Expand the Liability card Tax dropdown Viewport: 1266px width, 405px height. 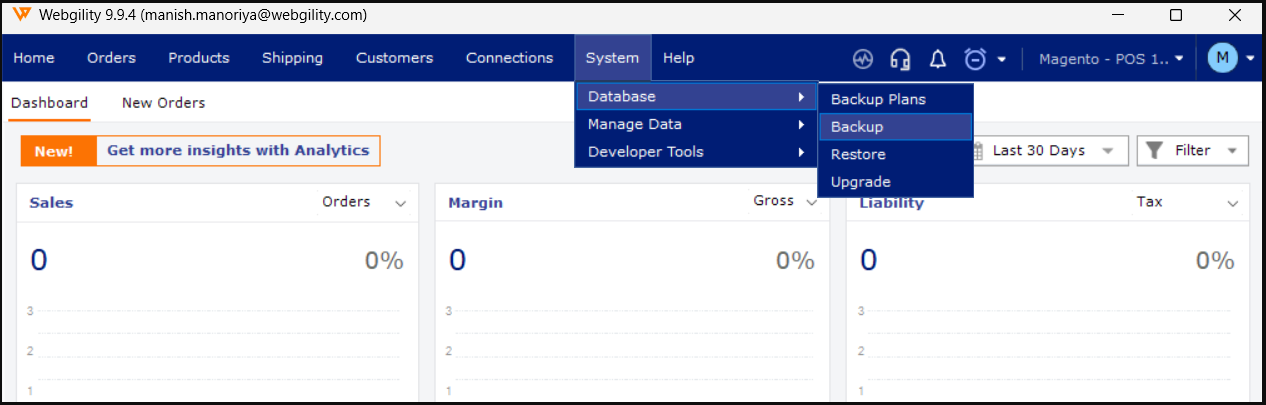(1232, 203)
